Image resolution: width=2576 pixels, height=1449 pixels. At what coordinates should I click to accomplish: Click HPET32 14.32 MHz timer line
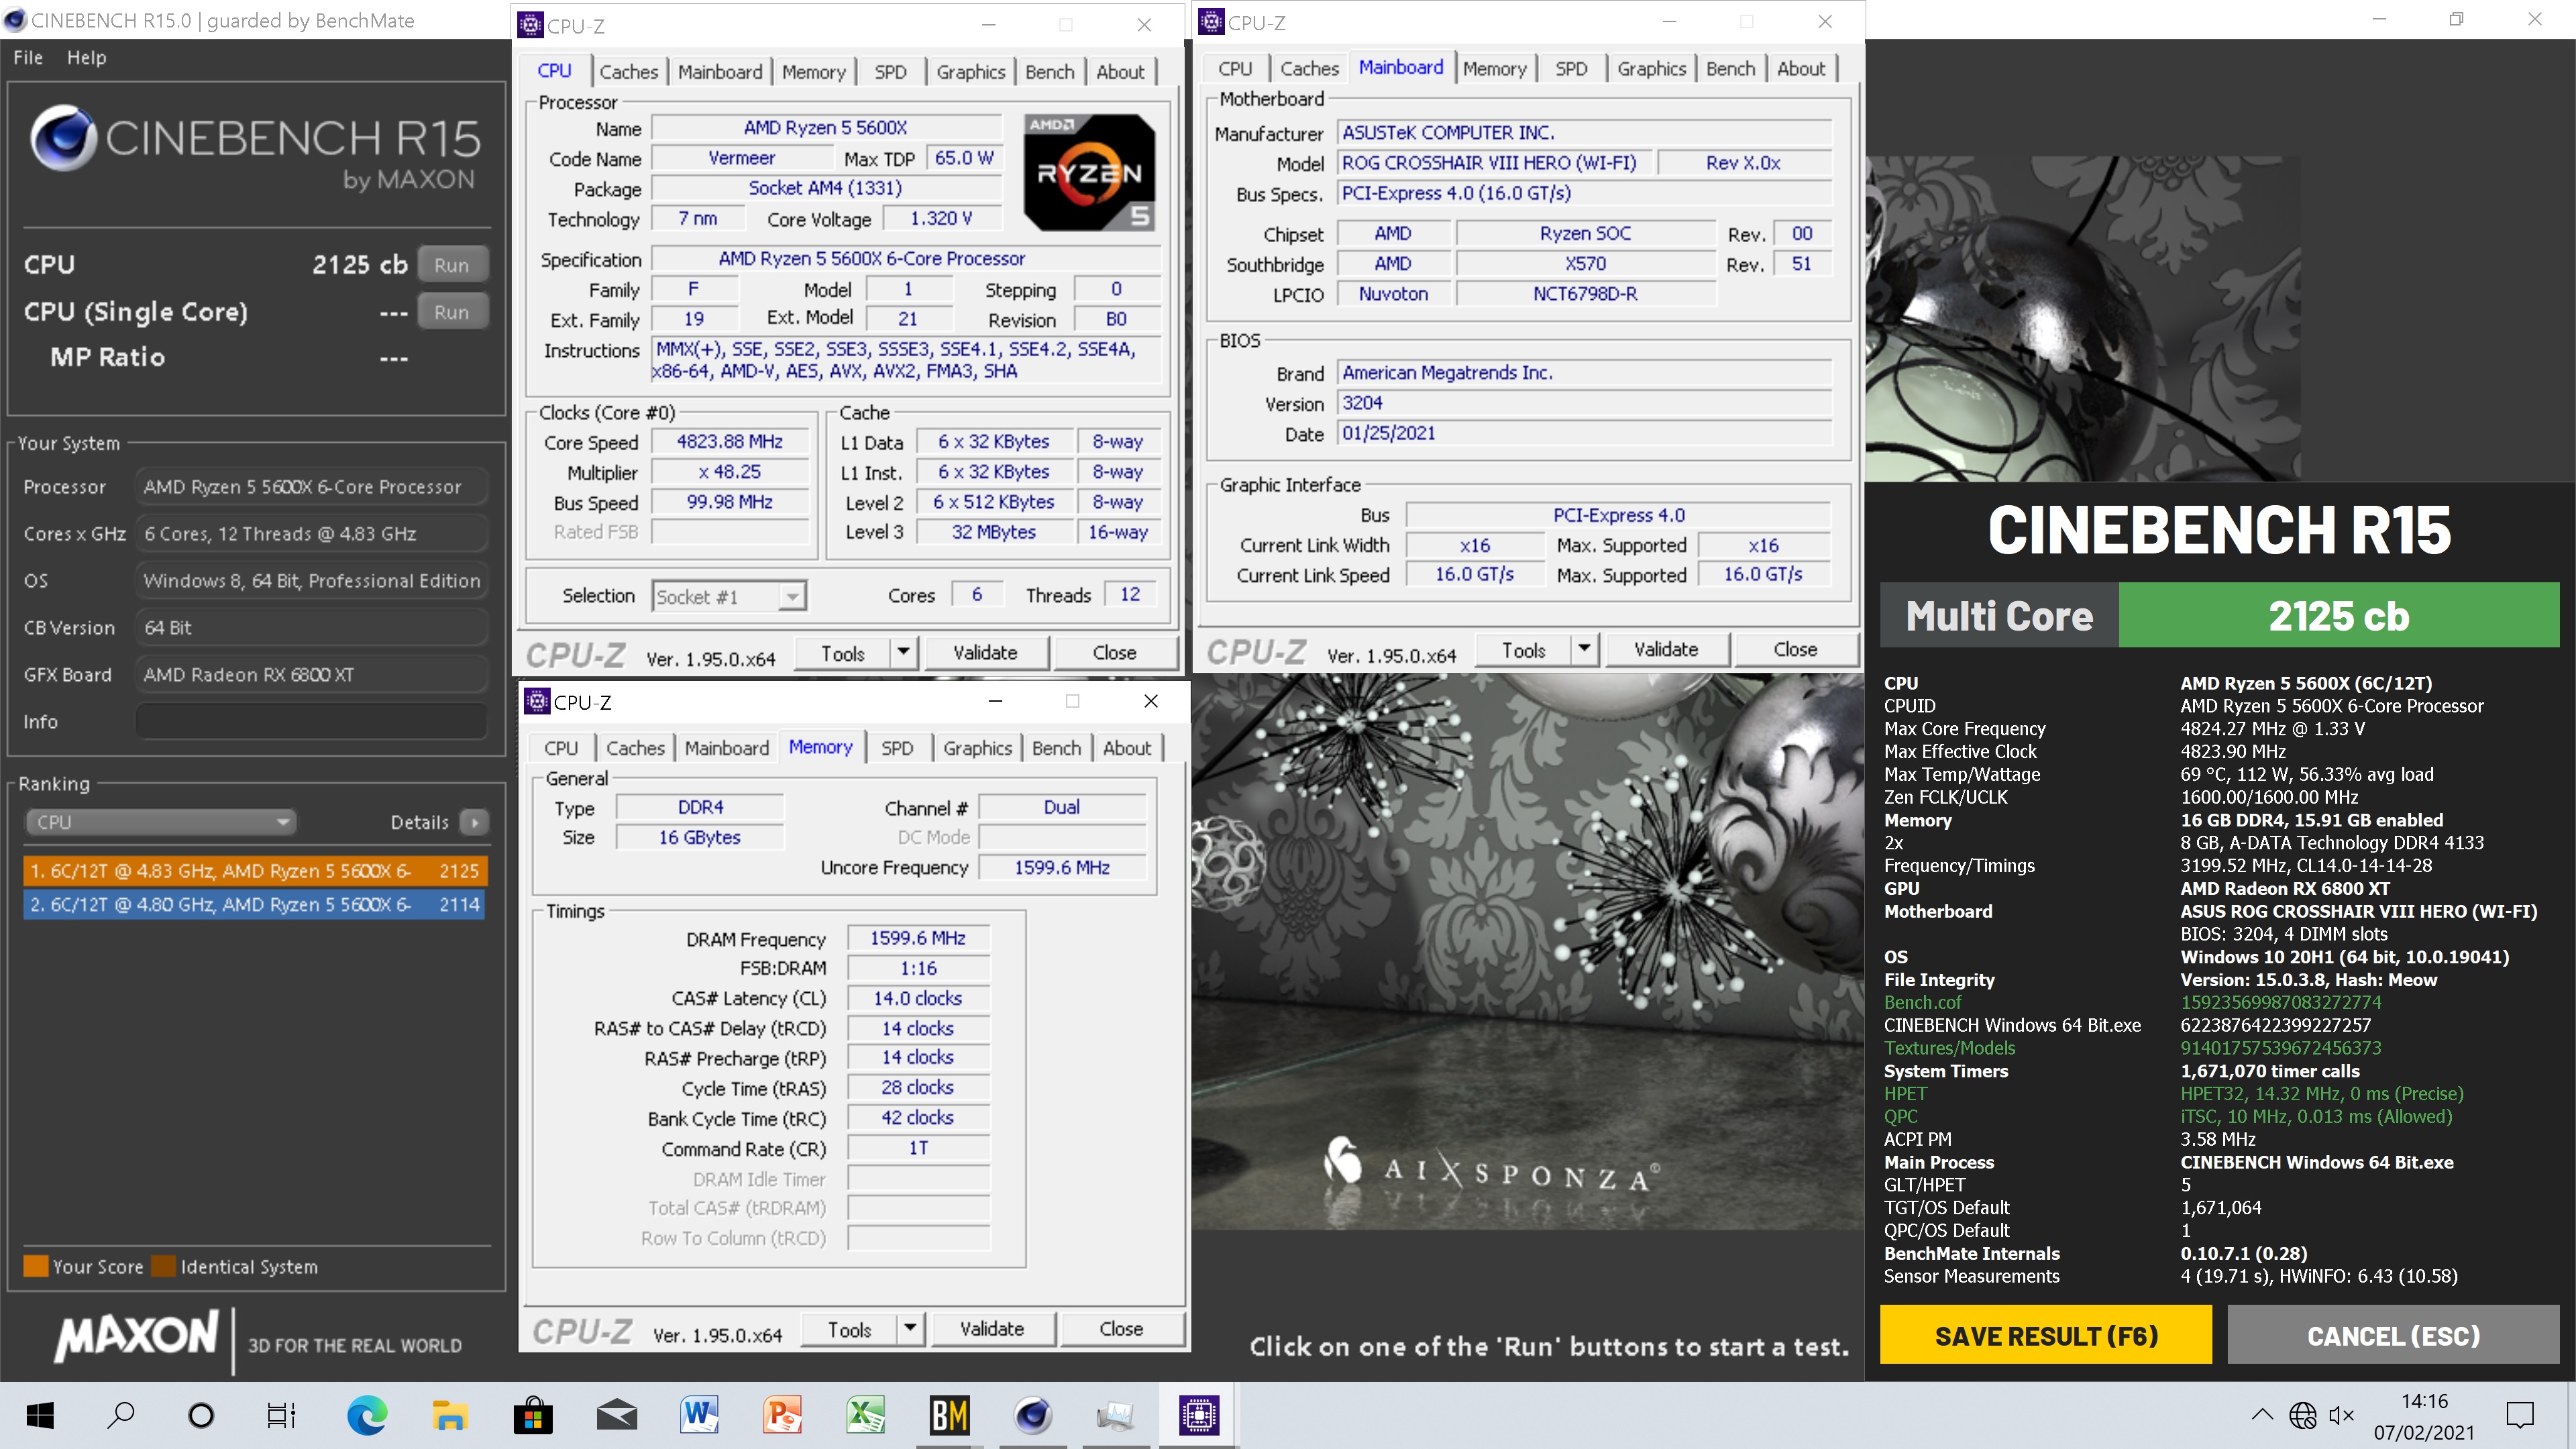2322,1094
